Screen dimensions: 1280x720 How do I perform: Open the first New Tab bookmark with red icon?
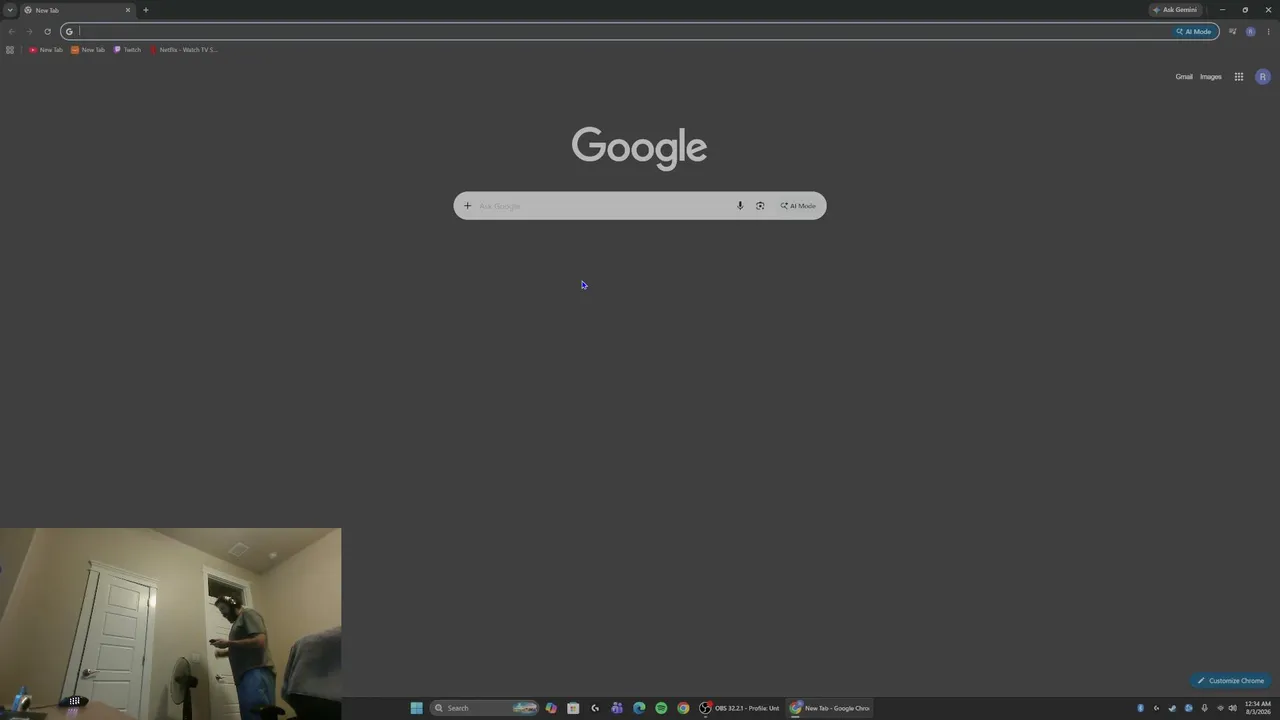point(46,50)
